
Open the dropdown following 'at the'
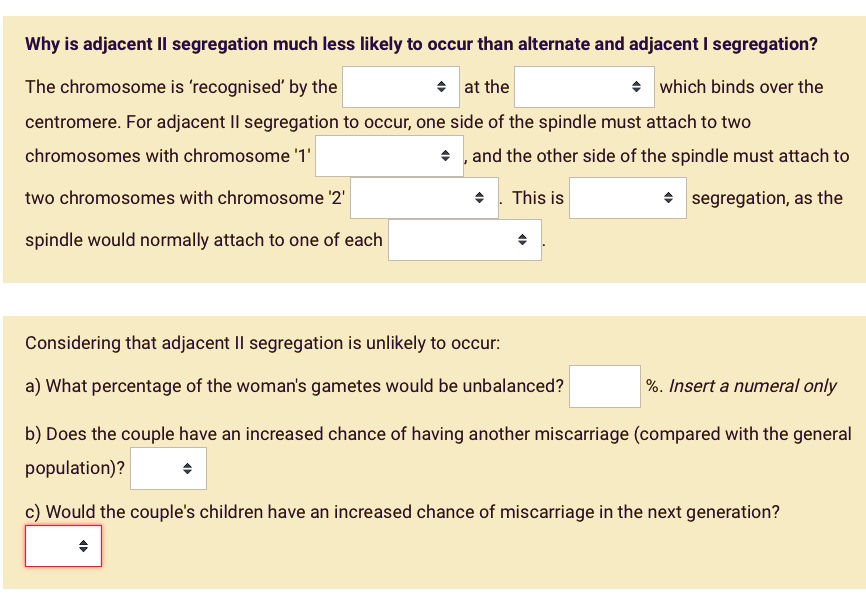coord(583,87)
